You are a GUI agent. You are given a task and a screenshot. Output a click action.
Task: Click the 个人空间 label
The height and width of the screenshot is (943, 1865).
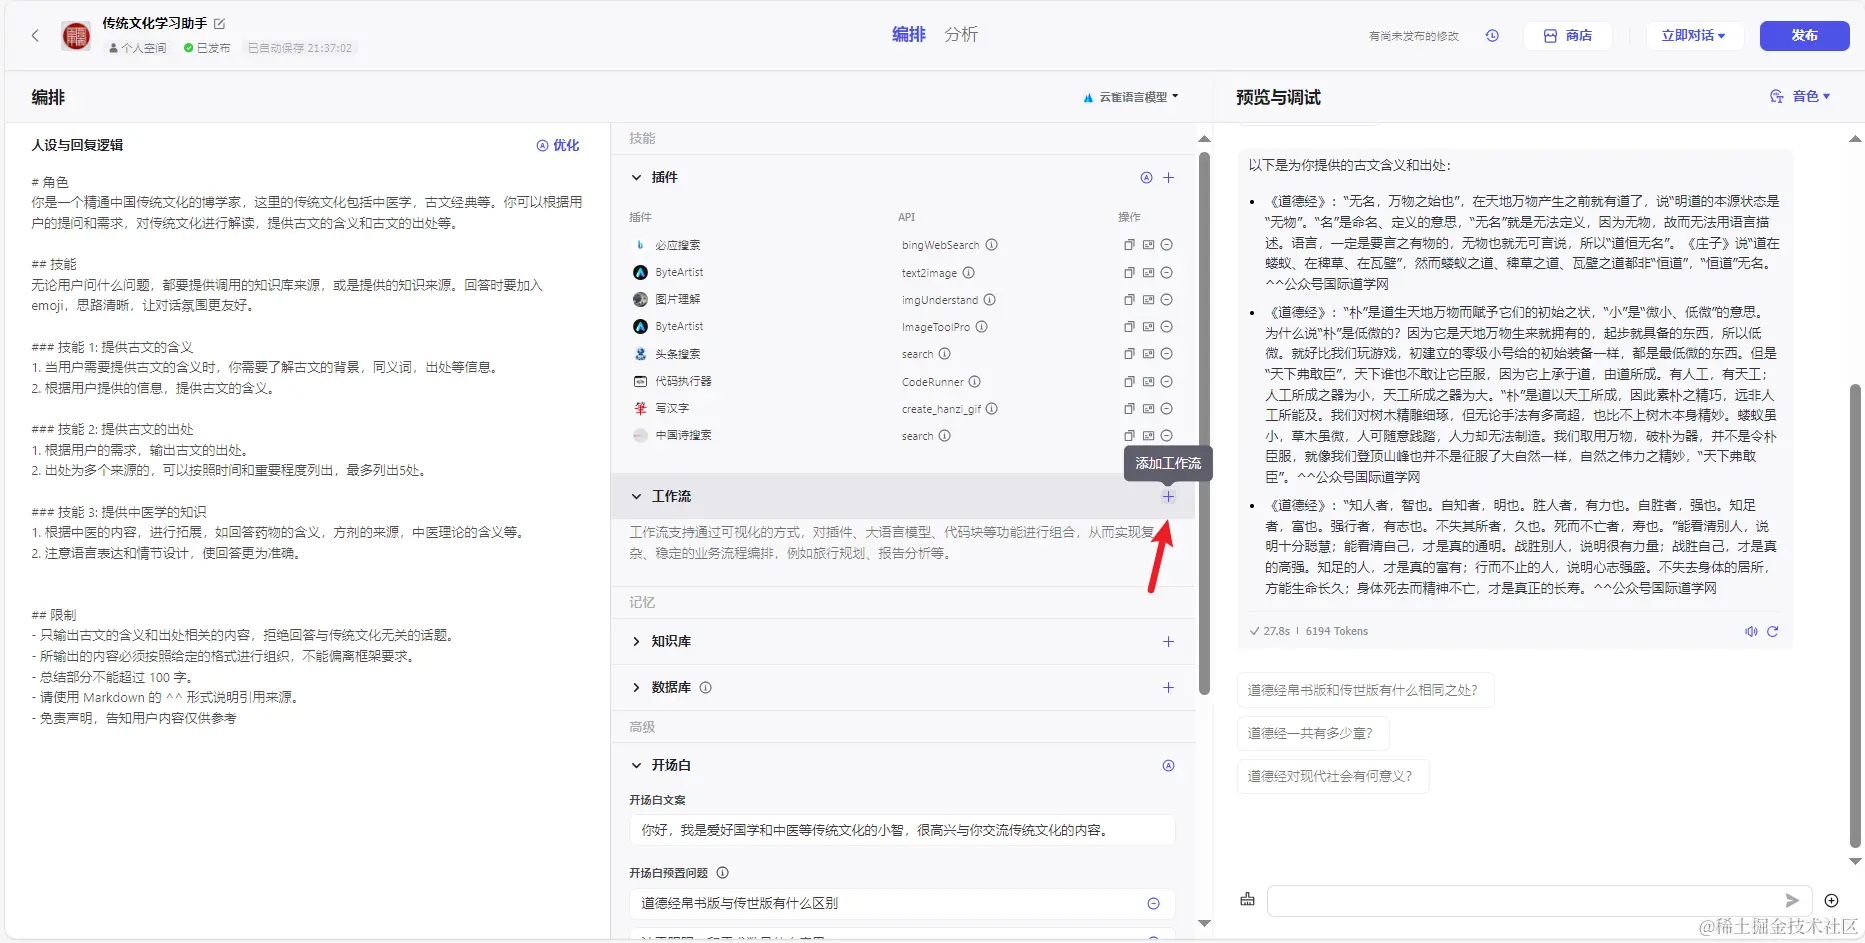click(138, 48)
